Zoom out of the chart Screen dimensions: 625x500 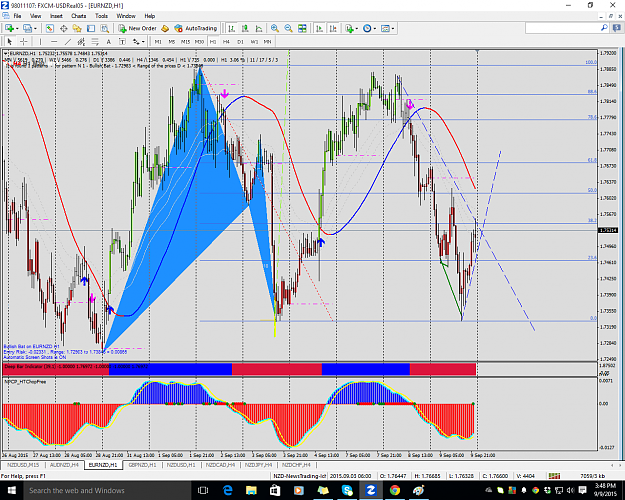288,28
